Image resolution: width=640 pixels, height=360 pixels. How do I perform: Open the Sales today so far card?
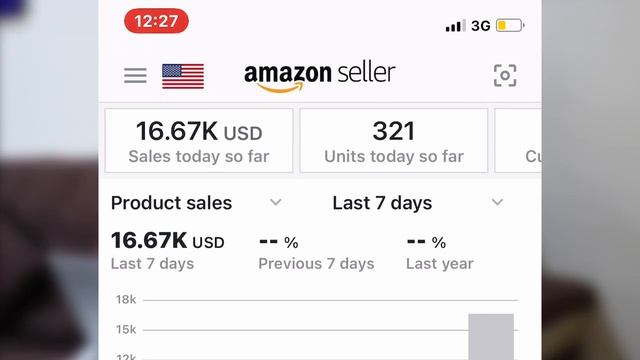click(199, 140)
